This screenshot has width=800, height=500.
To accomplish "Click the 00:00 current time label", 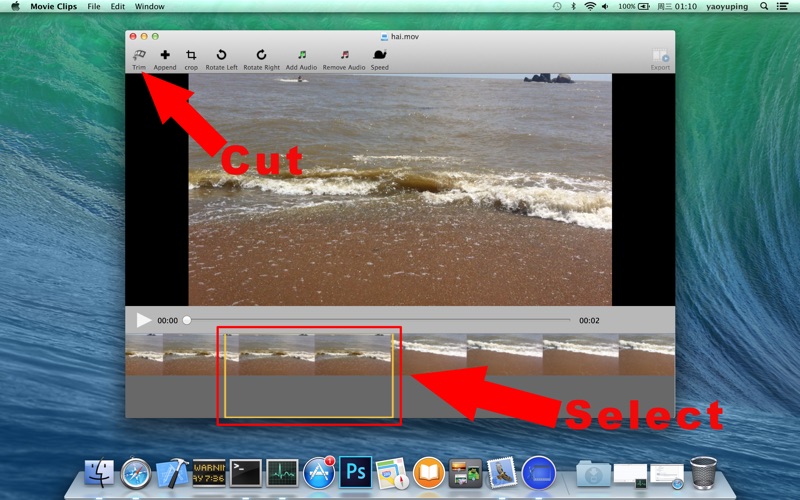I will 167,320.
